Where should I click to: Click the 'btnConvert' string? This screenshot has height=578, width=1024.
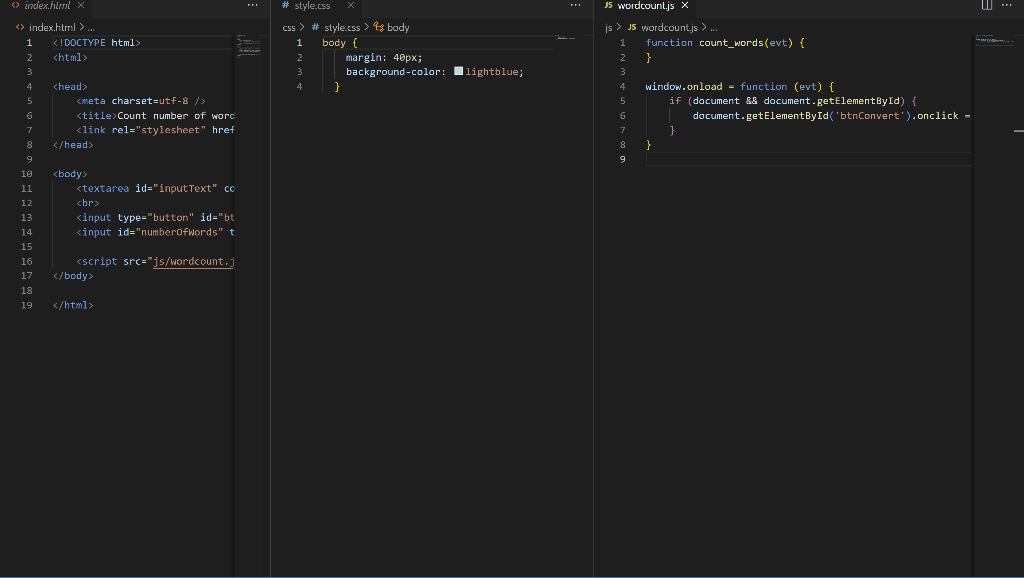click(x=869, y=116)
